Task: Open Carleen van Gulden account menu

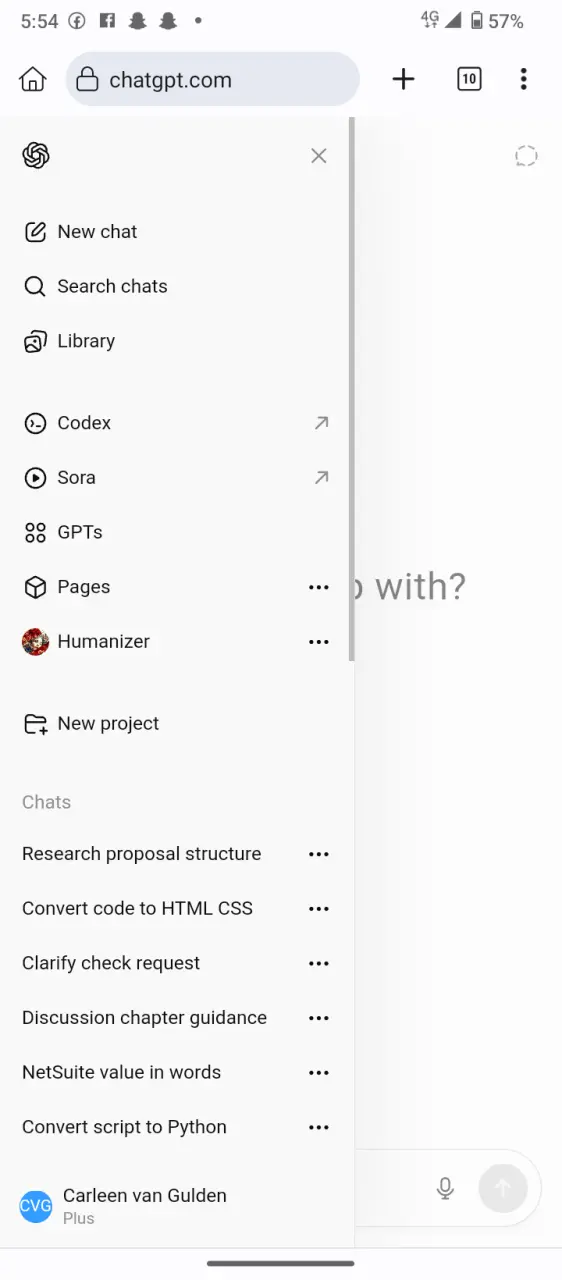Action: coord(176,1206)
